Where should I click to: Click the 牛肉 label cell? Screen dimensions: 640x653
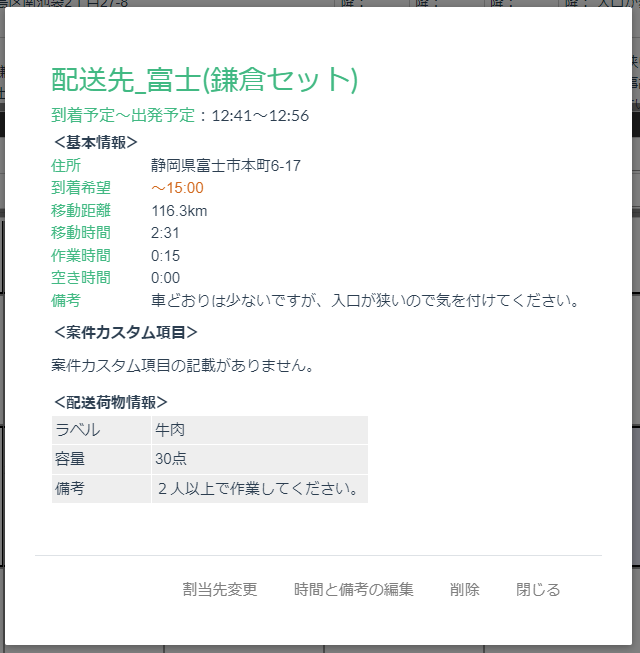(x=170, y=430)
